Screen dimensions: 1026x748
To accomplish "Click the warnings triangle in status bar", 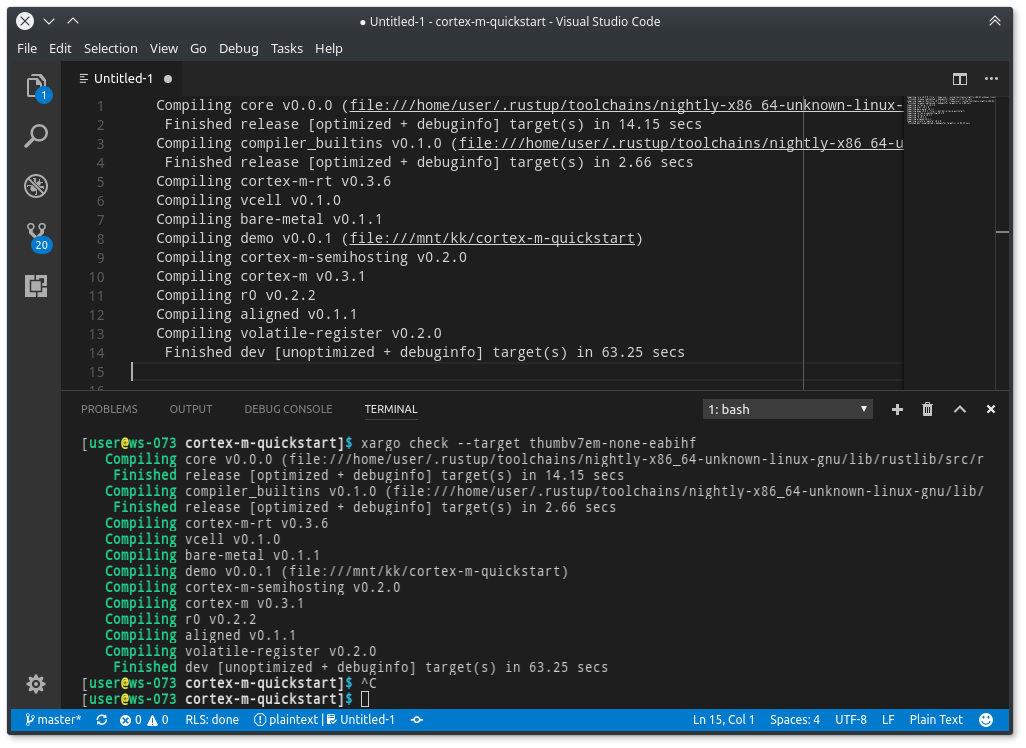I will (158, 720).
